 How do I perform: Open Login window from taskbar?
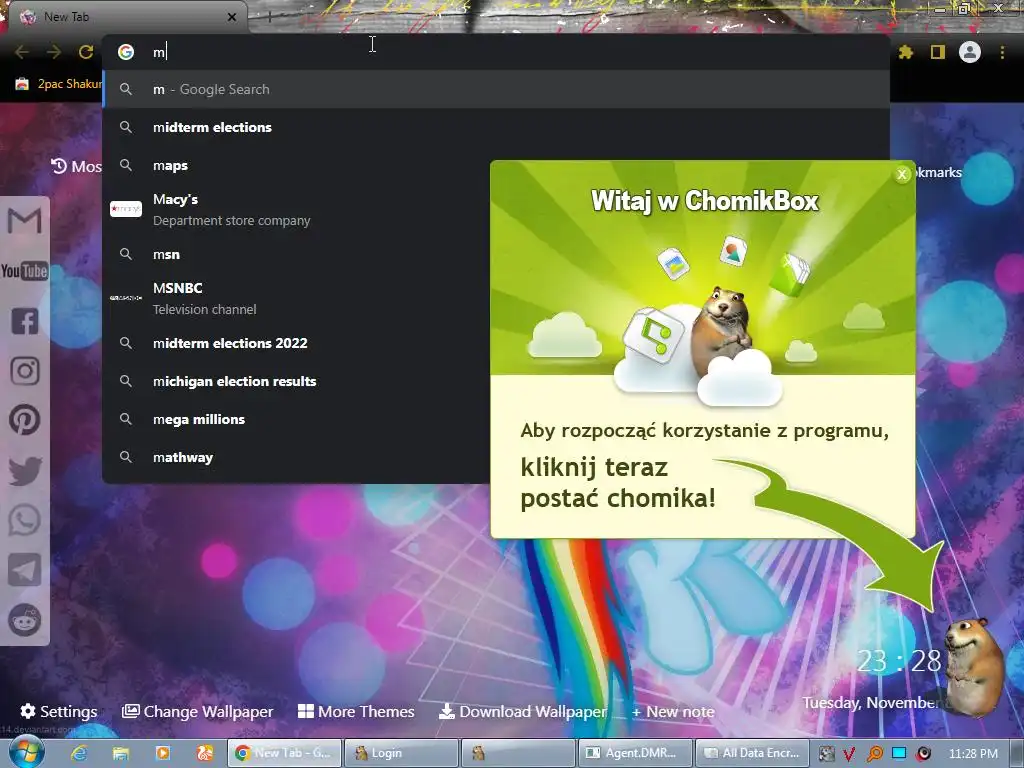tap(401, 753)
